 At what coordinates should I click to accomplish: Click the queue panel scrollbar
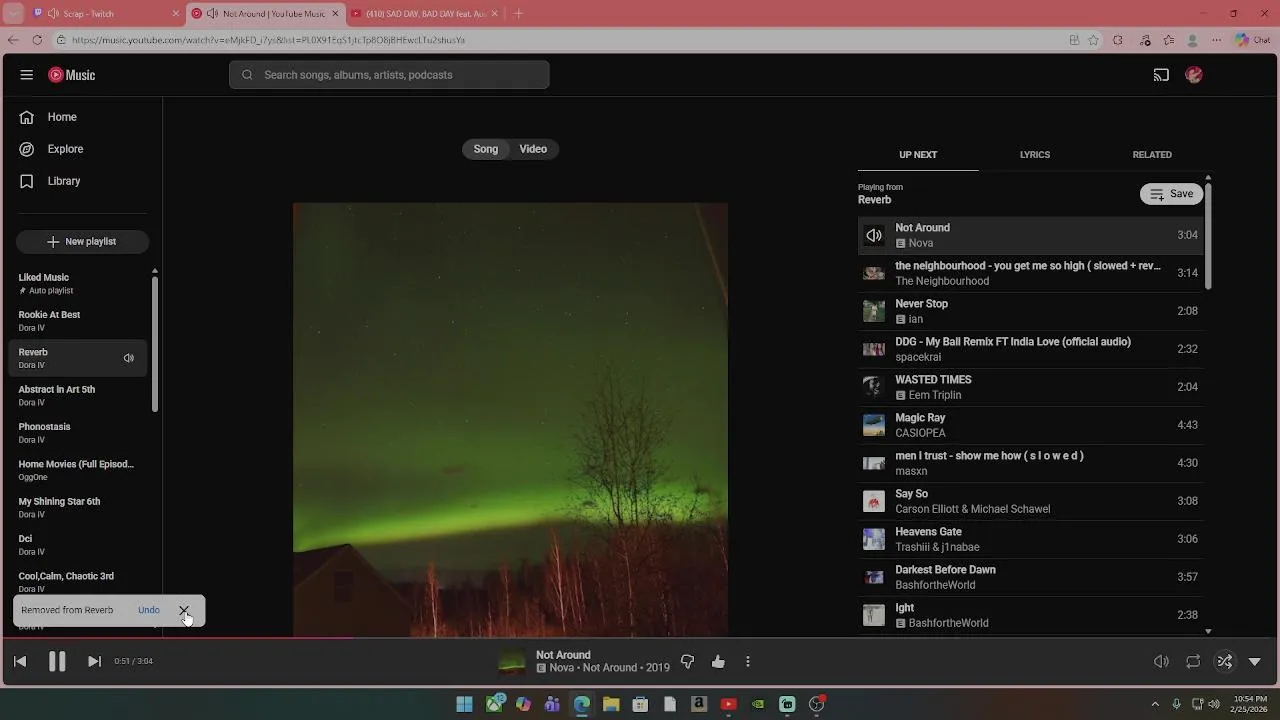(1208, 238)
